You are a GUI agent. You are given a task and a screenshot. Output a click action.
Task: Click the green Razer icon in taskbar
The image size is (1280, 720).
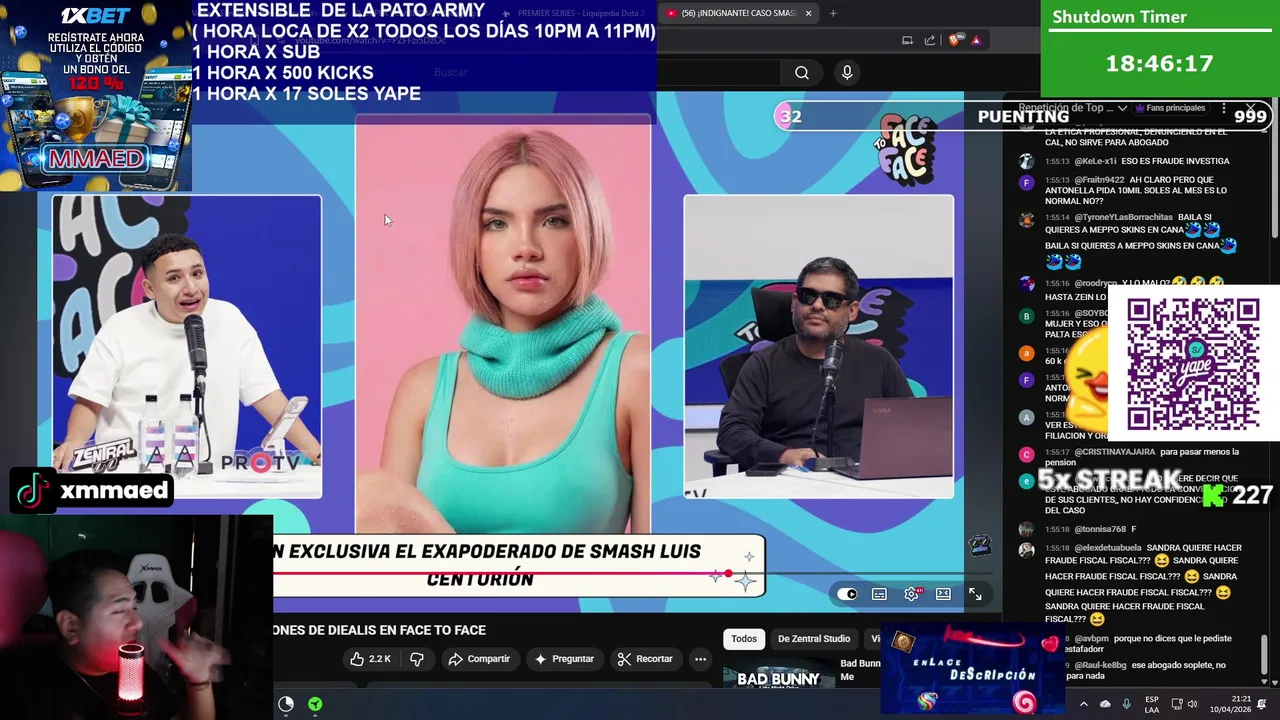[x=315, y=704]
